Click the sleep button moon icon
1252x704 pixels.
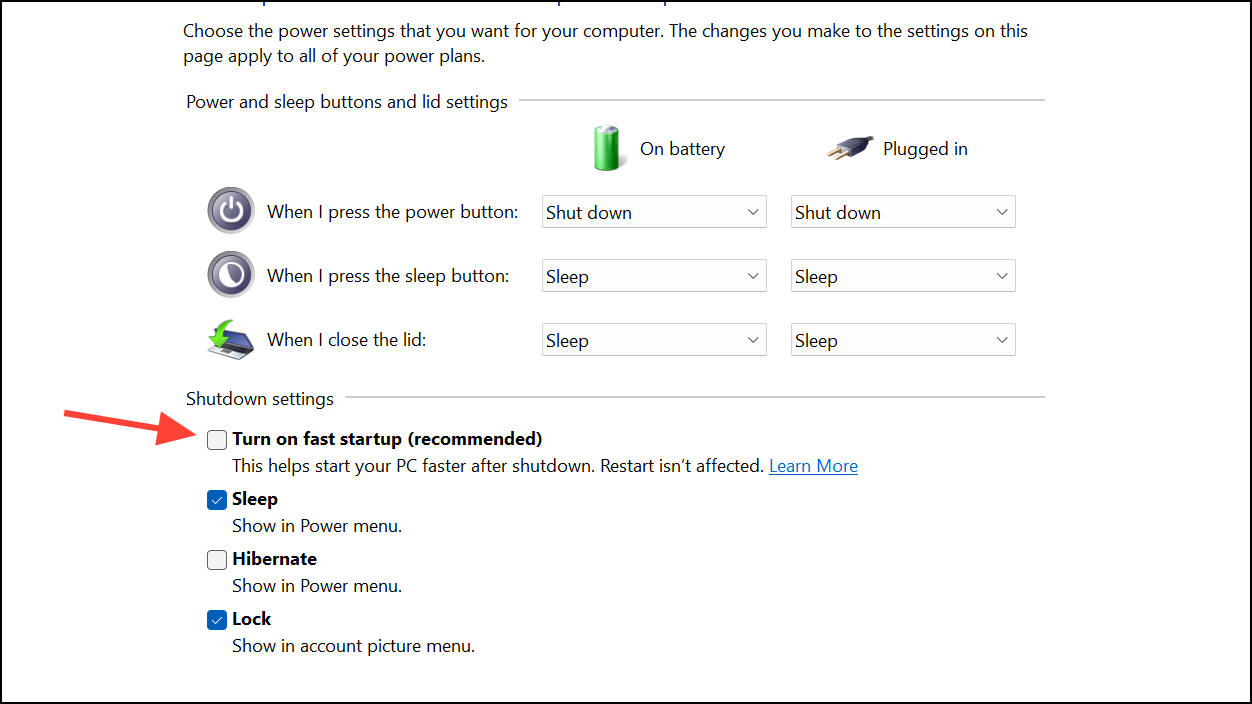pyautogui.click(x=231, y=274)
